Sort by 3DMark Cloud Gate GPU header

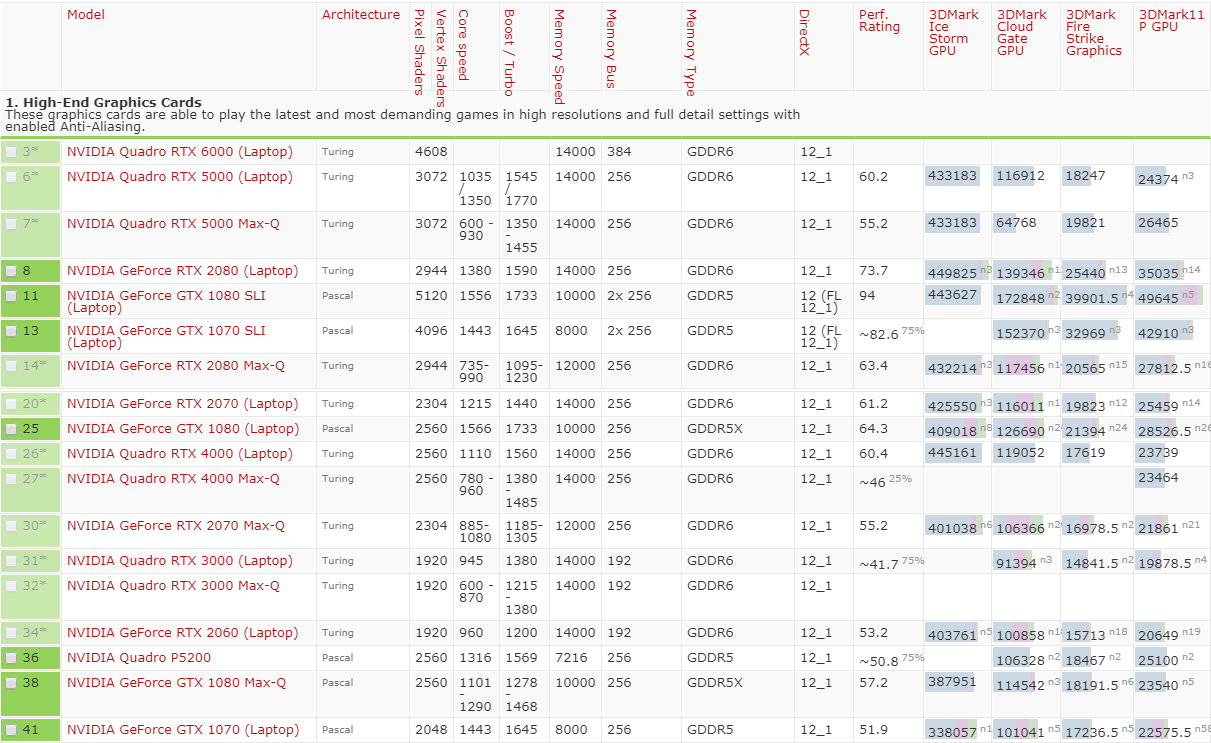pos(1022,33)
